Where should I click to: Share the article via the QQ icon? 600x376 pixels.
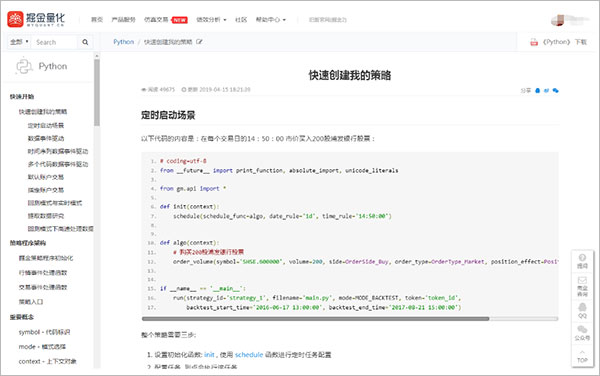537,91
